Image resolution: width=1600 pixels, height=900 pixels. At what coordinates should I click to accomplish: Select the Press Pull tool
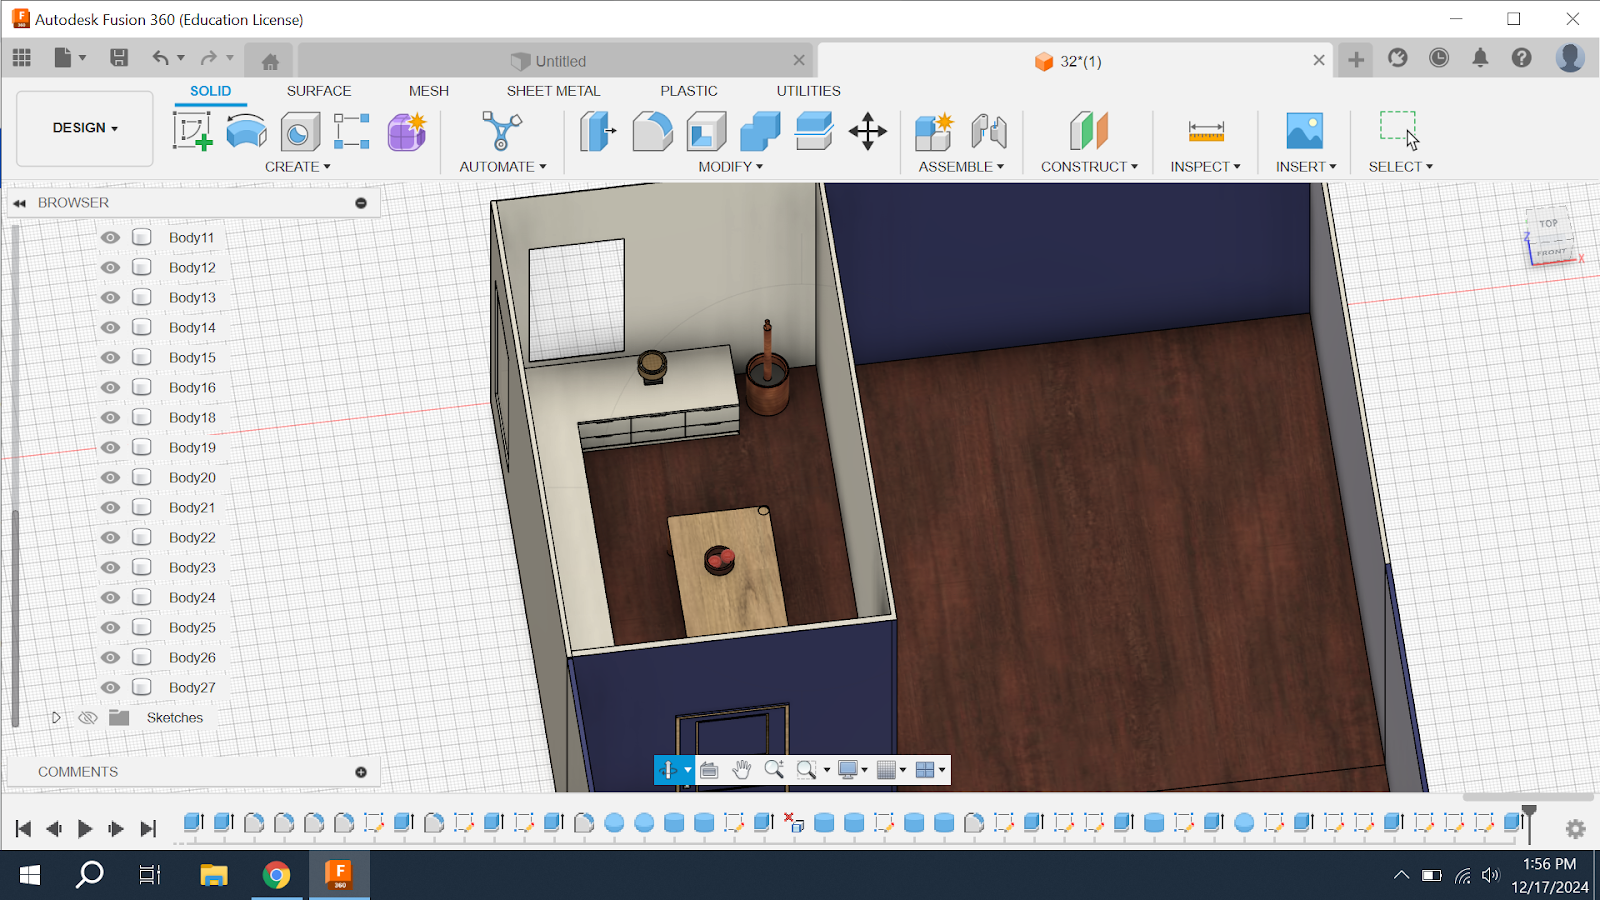pyautogui.click(x=597, y=131)
